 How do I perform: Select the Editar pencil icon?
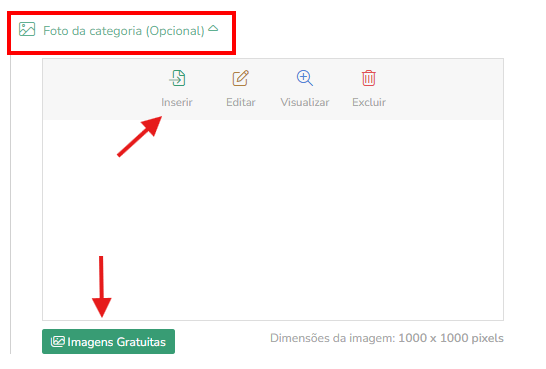[241, 78]
